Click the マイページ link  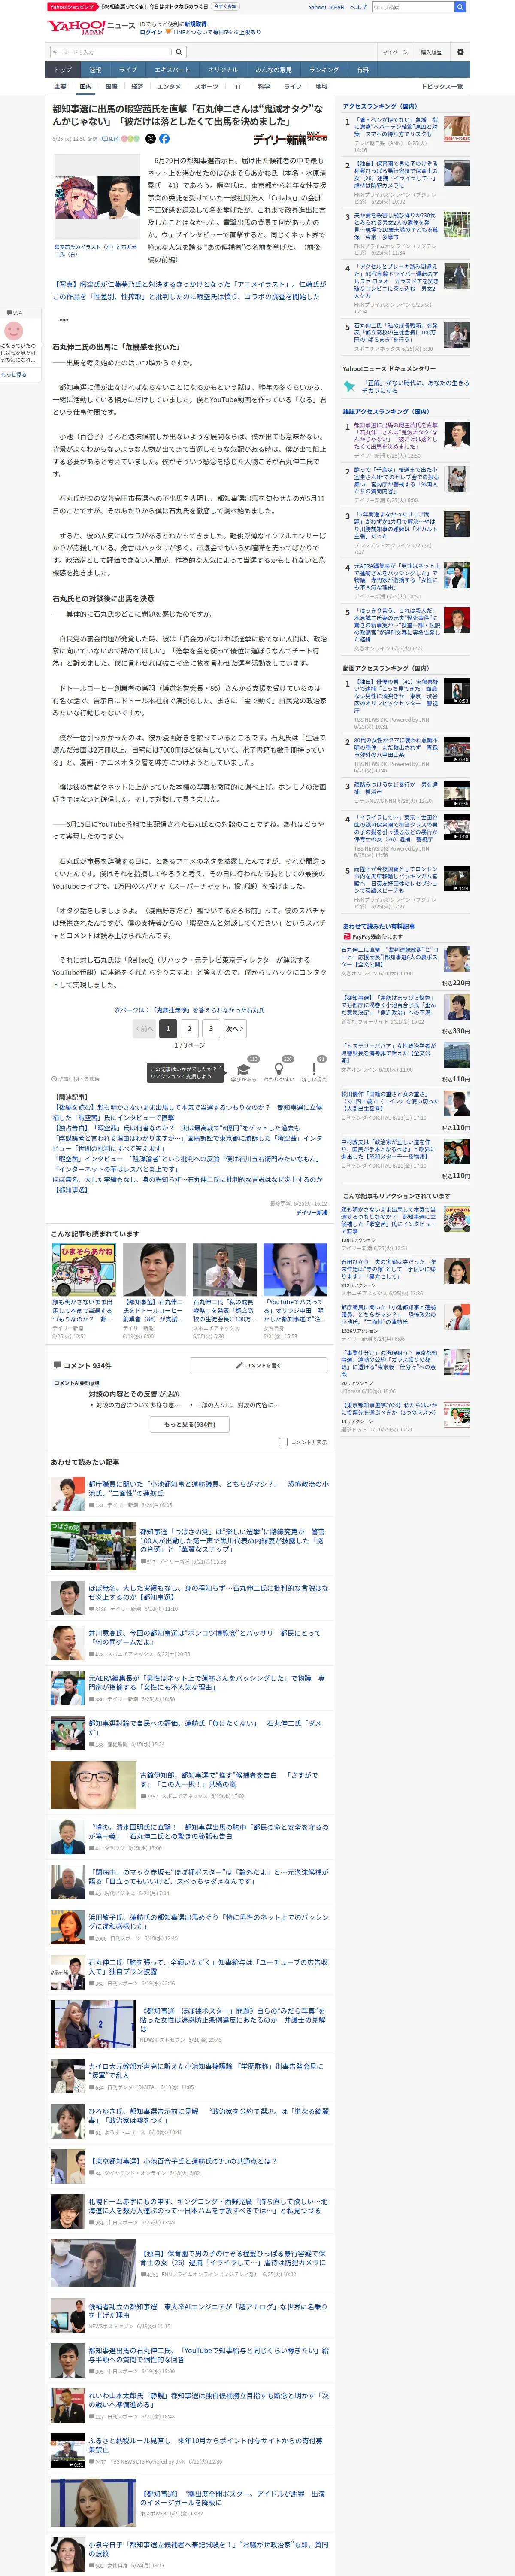(394, 52)
